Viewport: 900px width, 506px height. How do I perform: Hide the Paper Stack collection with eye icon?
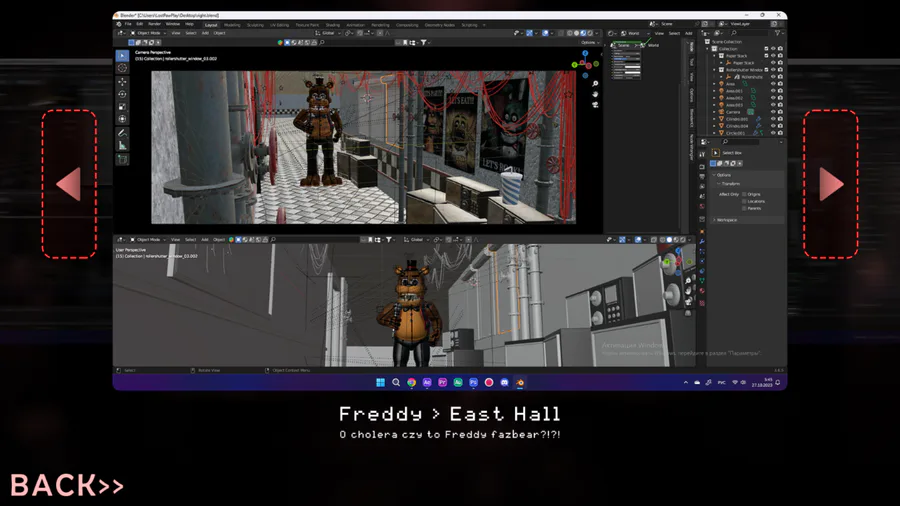coord(773,56)
